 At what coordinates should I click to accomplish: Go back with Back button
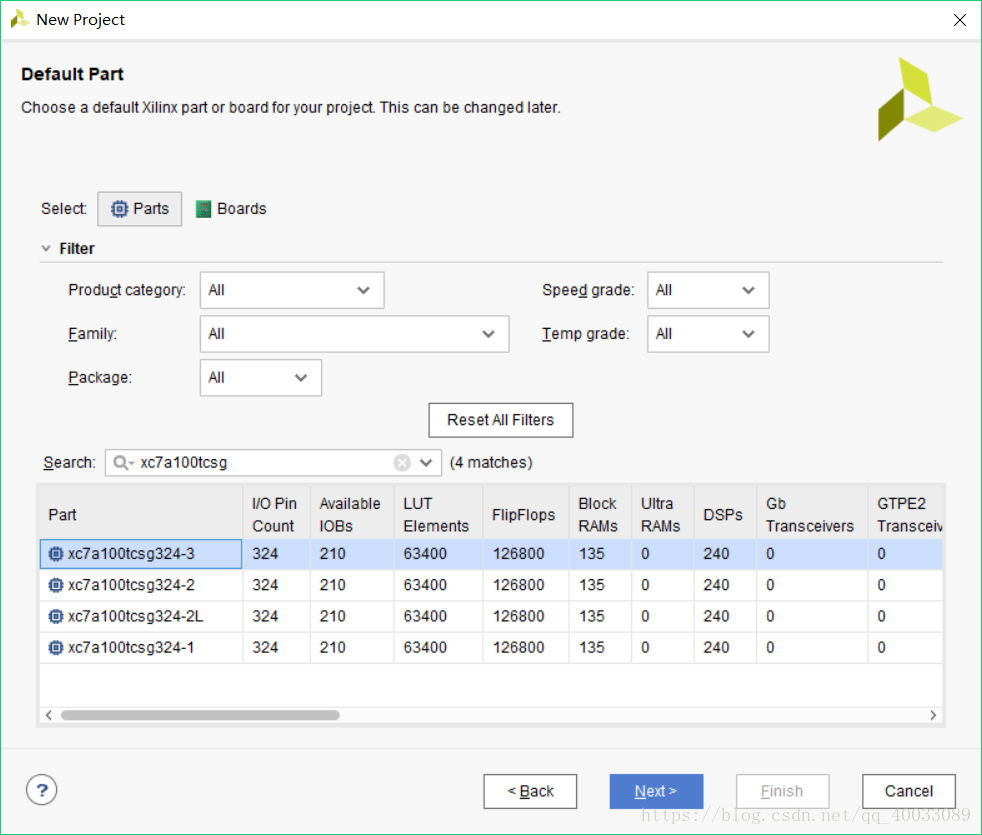530,791
